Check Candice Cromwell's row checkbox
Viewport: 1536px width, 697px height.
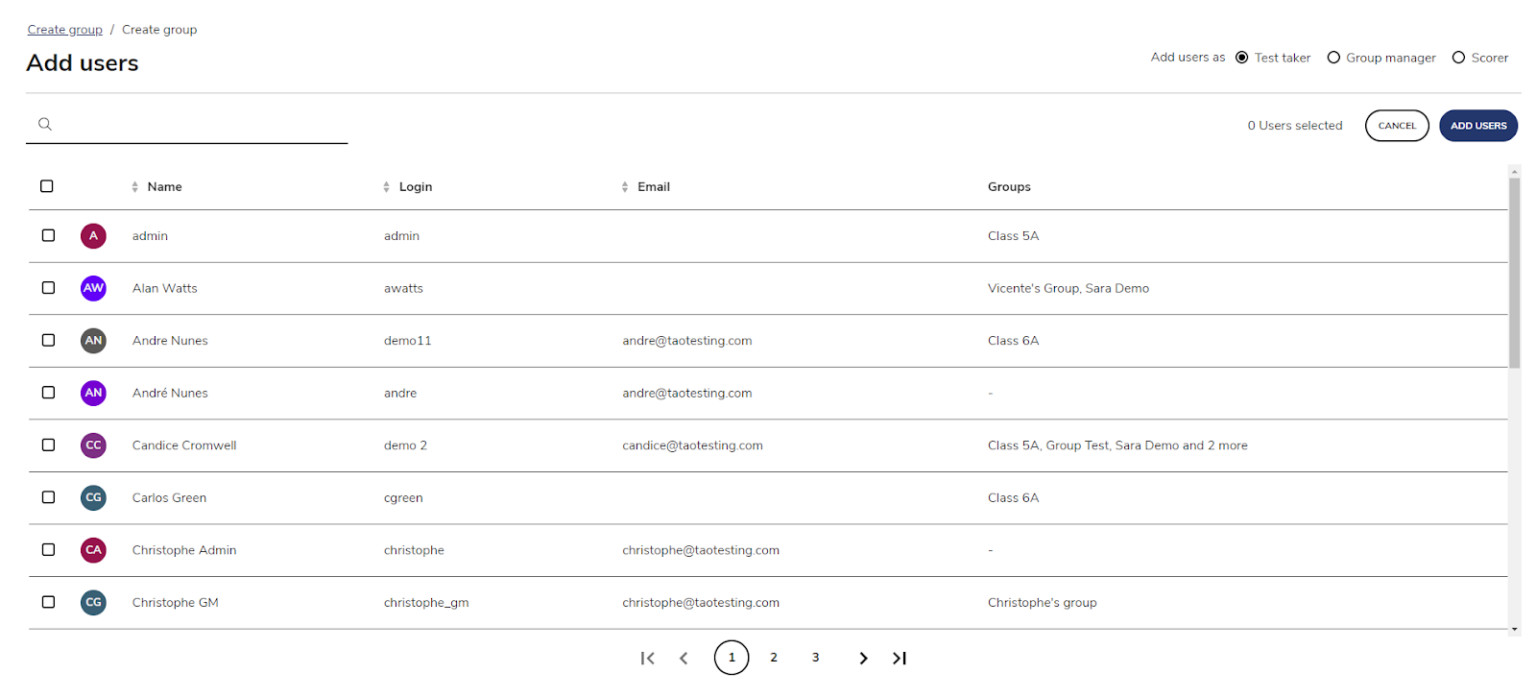(x=47, y=445)
